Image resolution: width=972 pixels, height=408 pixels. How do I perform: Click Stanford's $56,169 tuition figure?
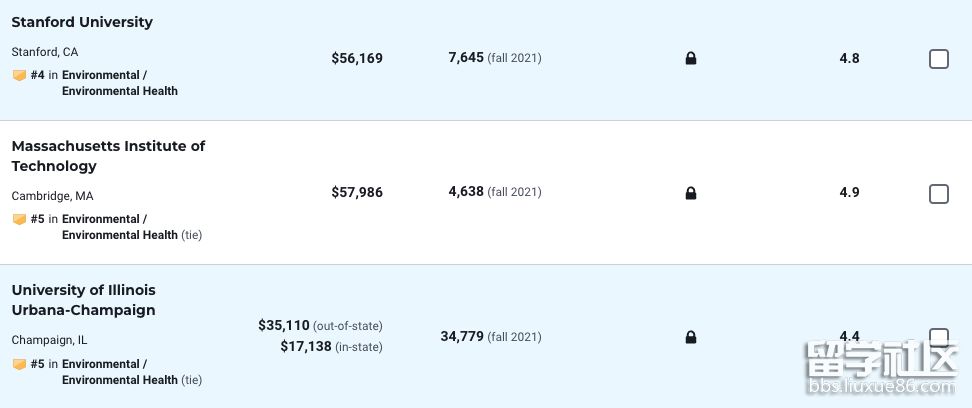(x=357, y=59)
